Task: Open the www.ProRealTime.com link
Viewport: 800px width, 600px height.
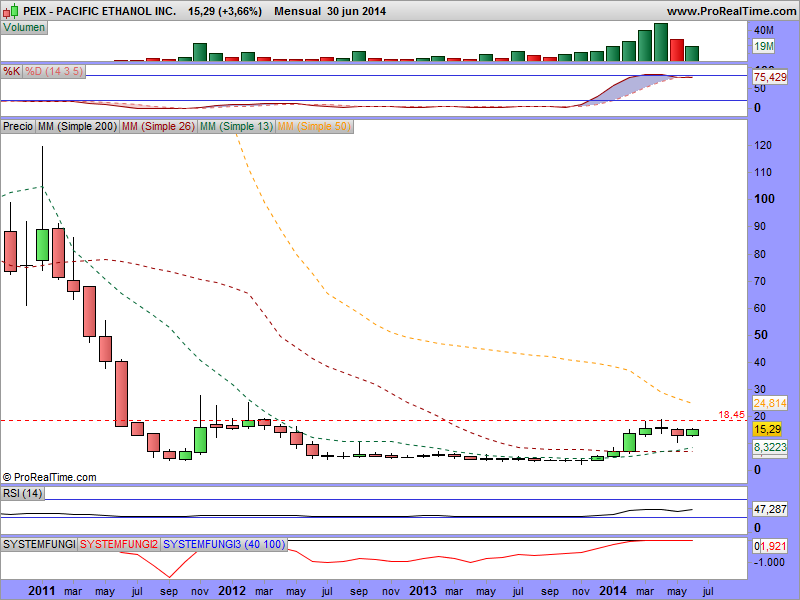Action: tap(733, 11)
